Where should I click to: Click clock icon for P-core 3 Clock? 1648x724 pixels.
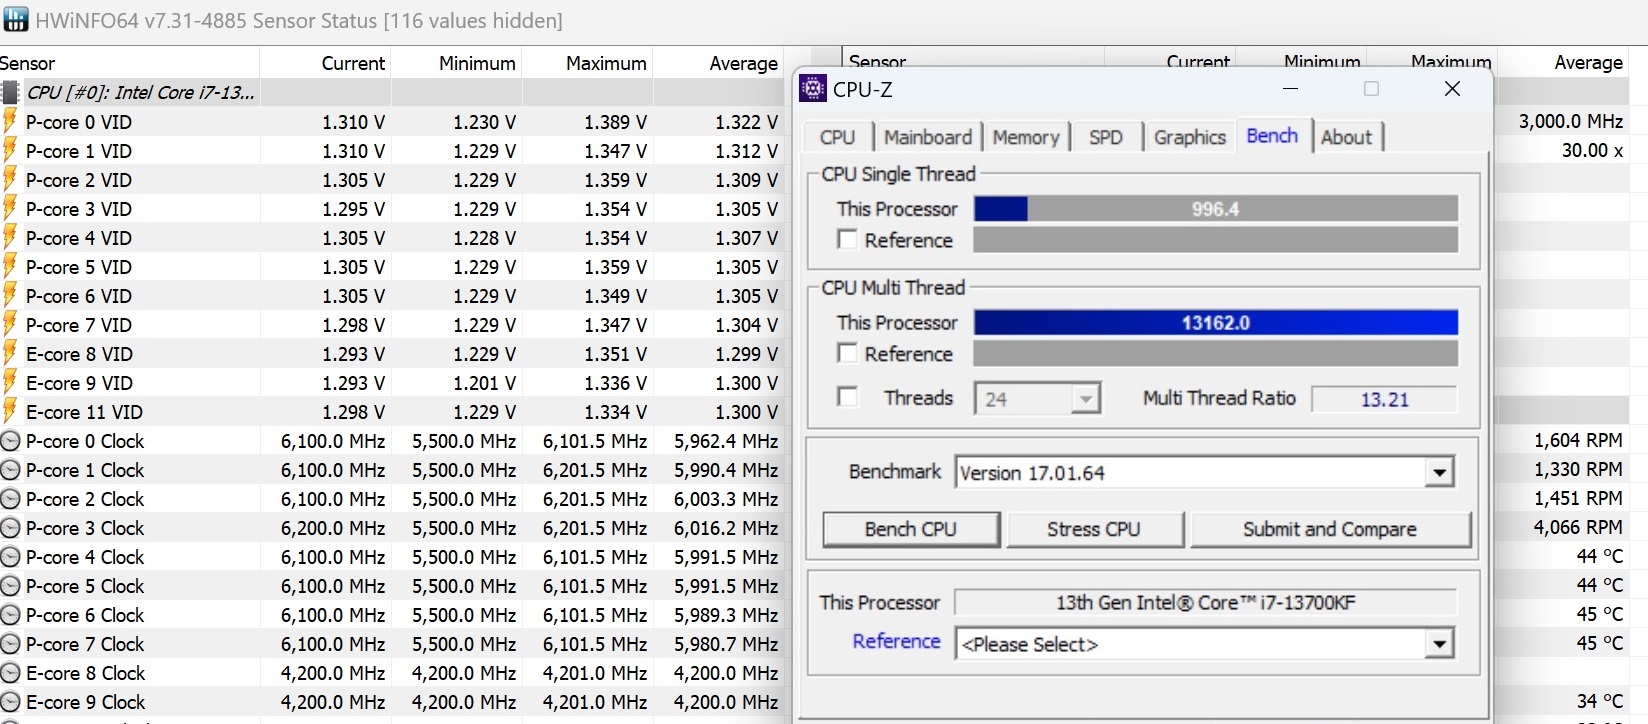click(10, 528)
